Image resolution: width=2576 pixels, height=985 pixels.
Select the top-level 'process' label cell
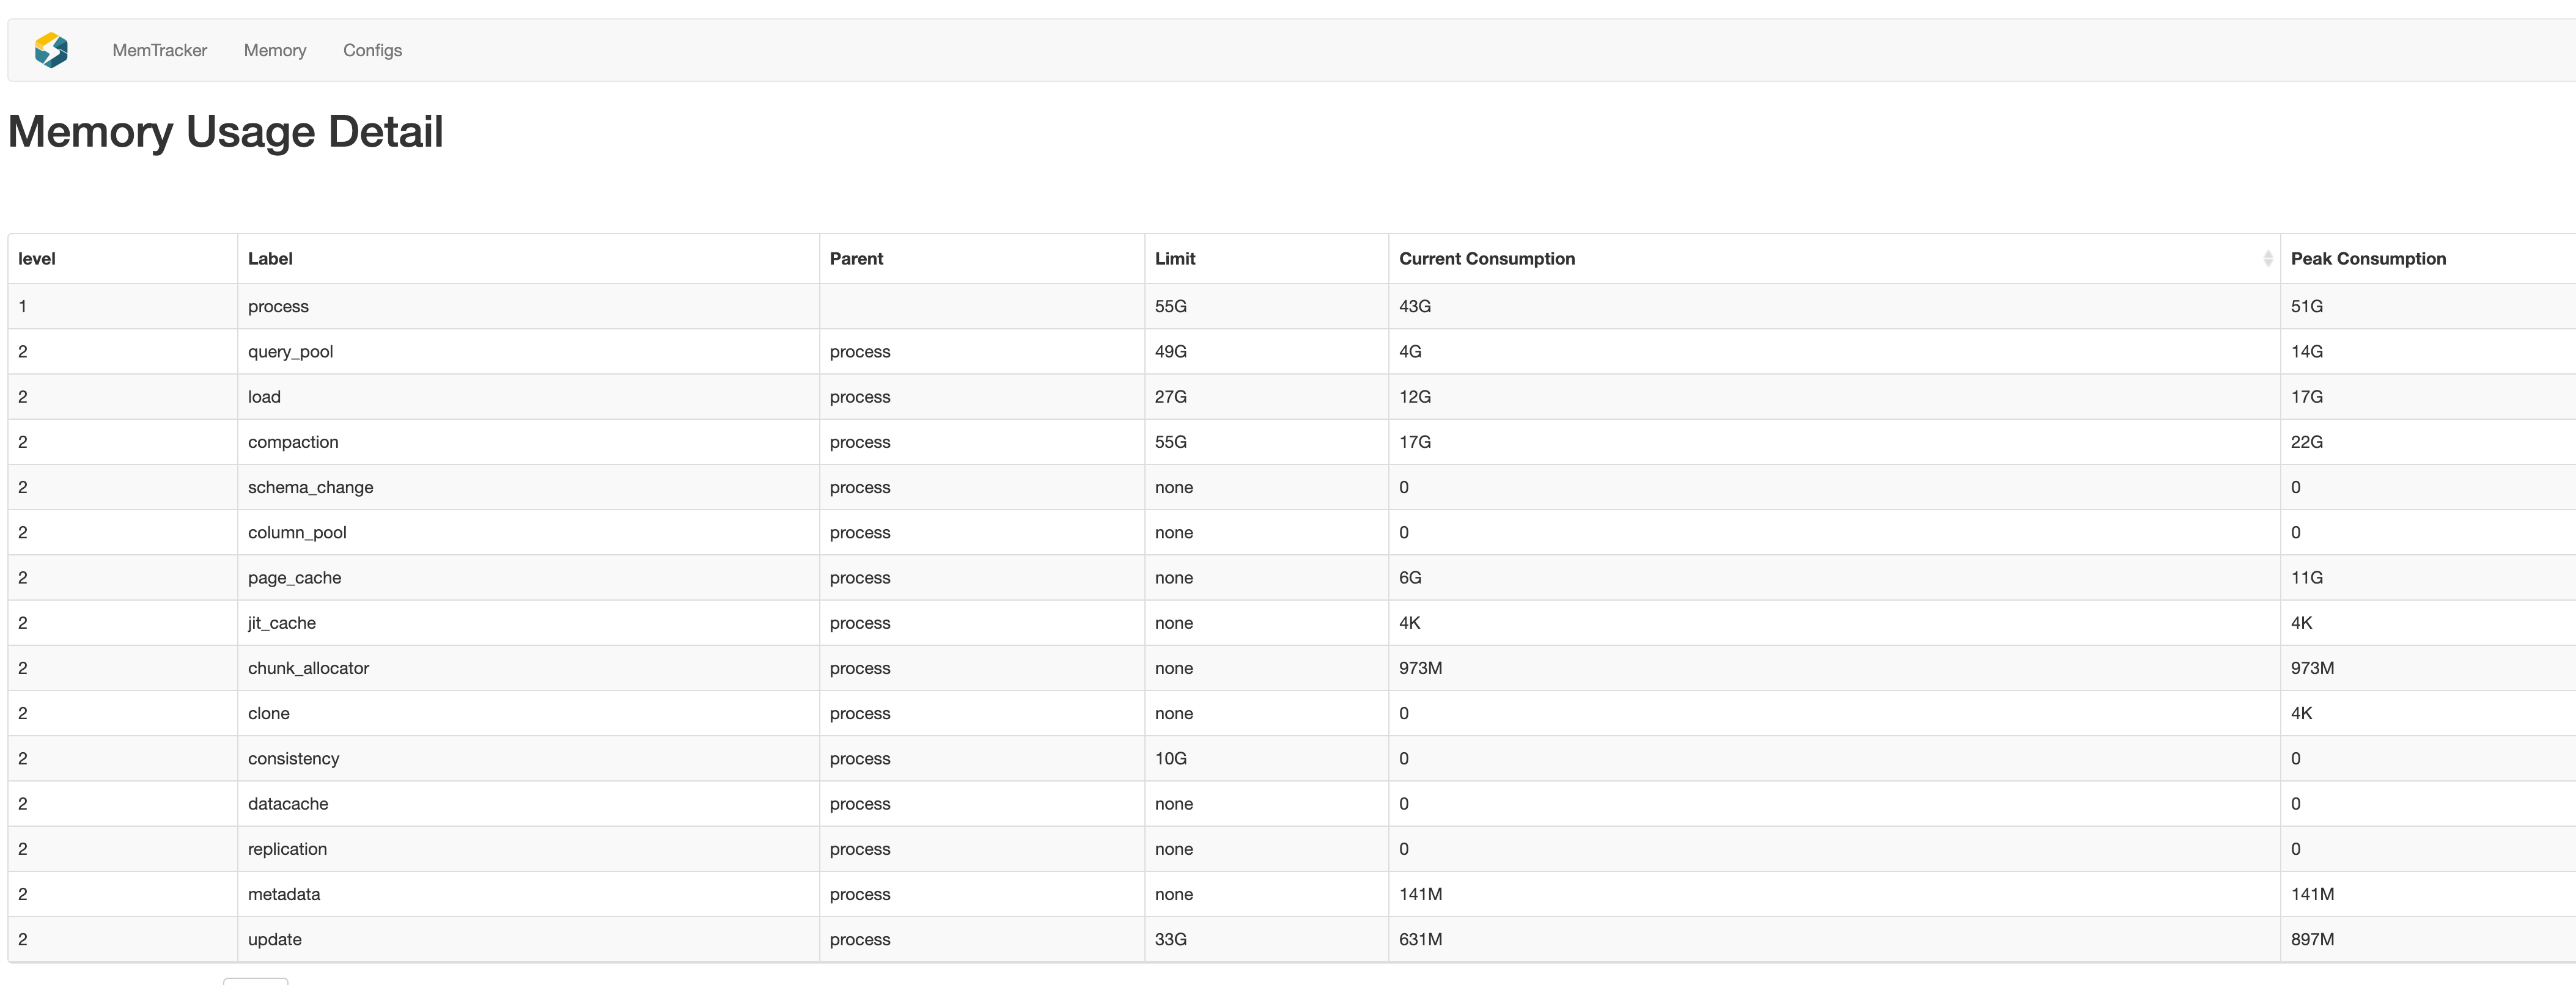[x=528, y=306]
